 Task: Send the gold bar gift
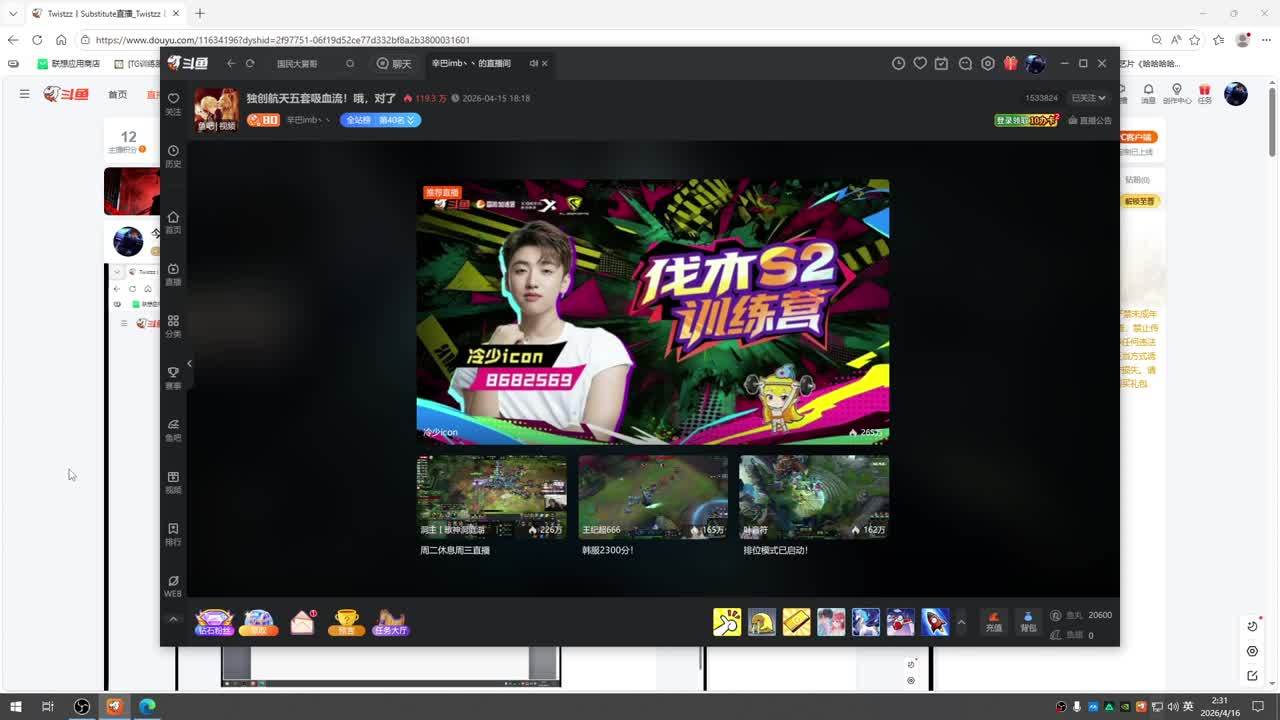(797, 621)
